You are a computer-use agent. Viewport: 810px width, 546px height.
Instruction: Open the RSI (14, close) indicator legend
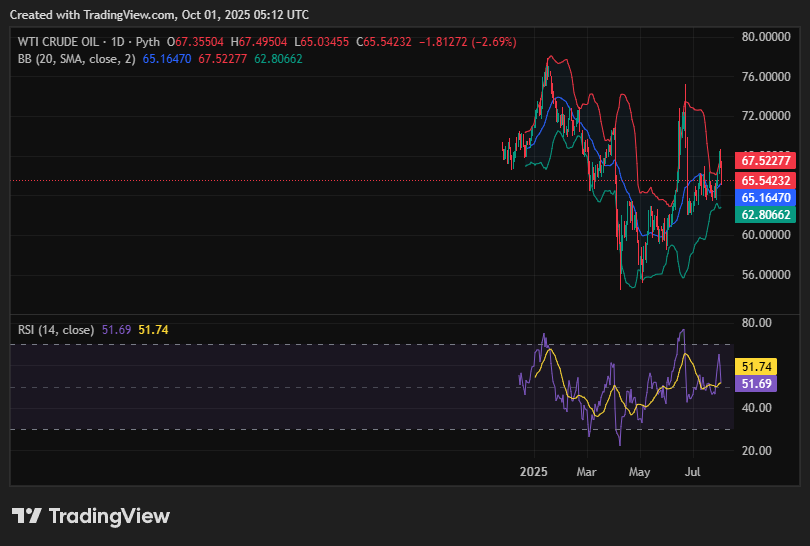pyautogui.click(x=56, y=329)
